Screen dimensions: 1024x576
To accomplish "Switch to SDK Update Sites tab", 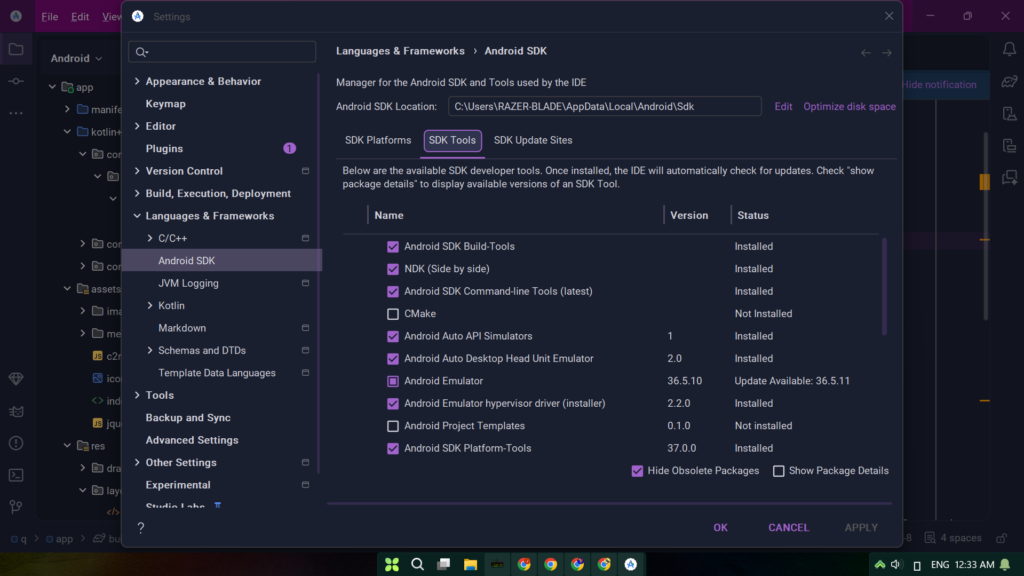I will [533, 140].
